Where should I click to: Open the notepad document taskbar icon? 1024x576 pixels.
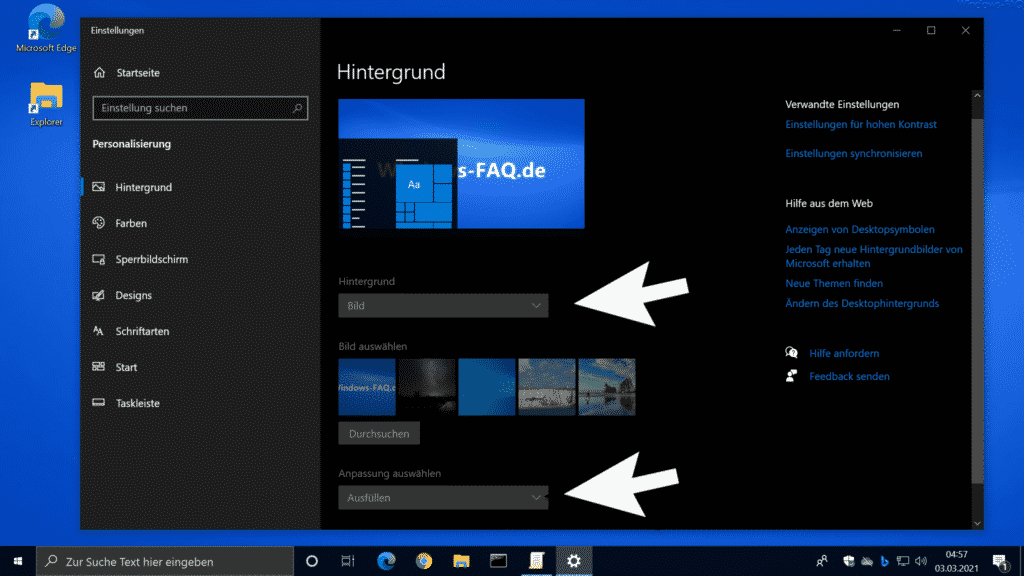536,561
